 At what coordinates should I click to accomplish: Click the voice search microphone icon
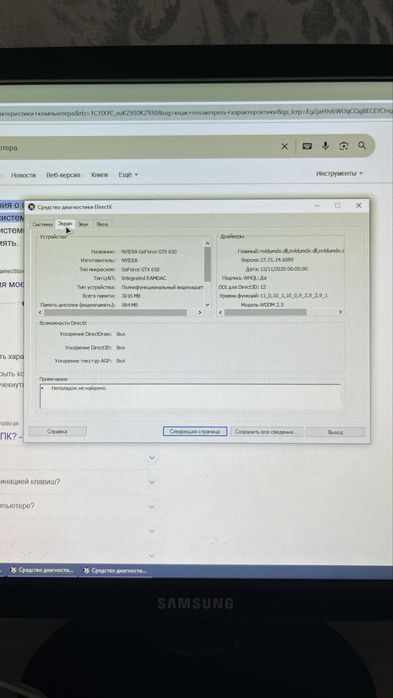tap(325, 146)
